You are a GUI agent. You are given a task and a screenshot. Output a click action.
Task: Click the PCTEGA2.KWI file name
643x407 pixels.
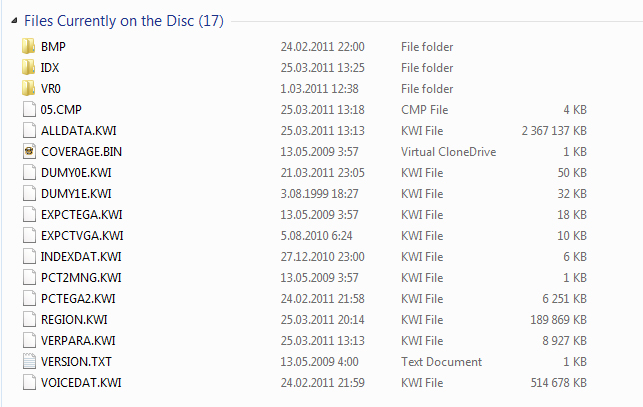[78, 298]
